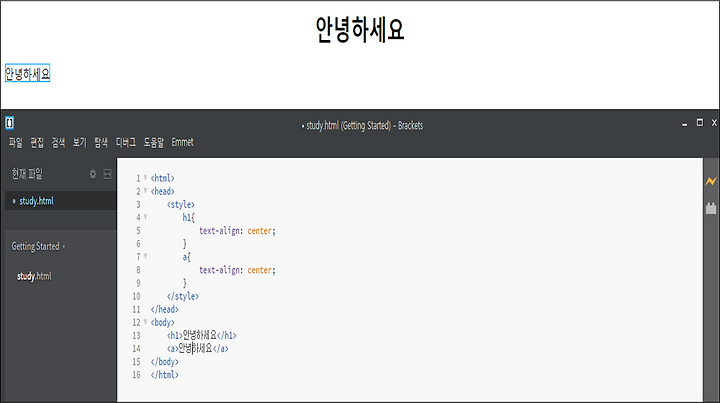The image size is (720, 403).
Task: Click the </head> closing tag
Action: (x=164, y=309)
